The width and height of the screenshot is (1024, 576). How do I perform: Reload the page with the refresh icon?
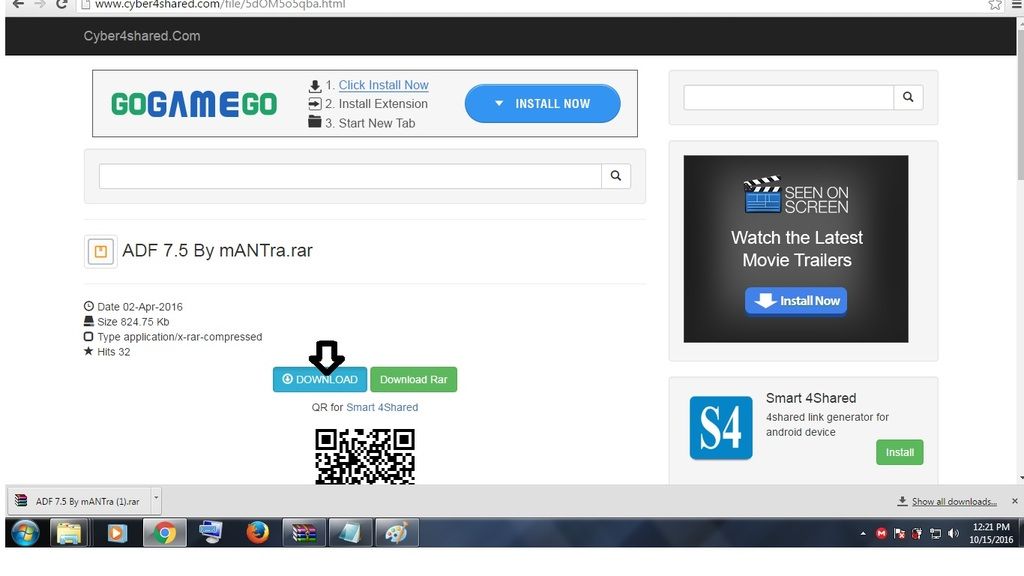click(62, 5)
